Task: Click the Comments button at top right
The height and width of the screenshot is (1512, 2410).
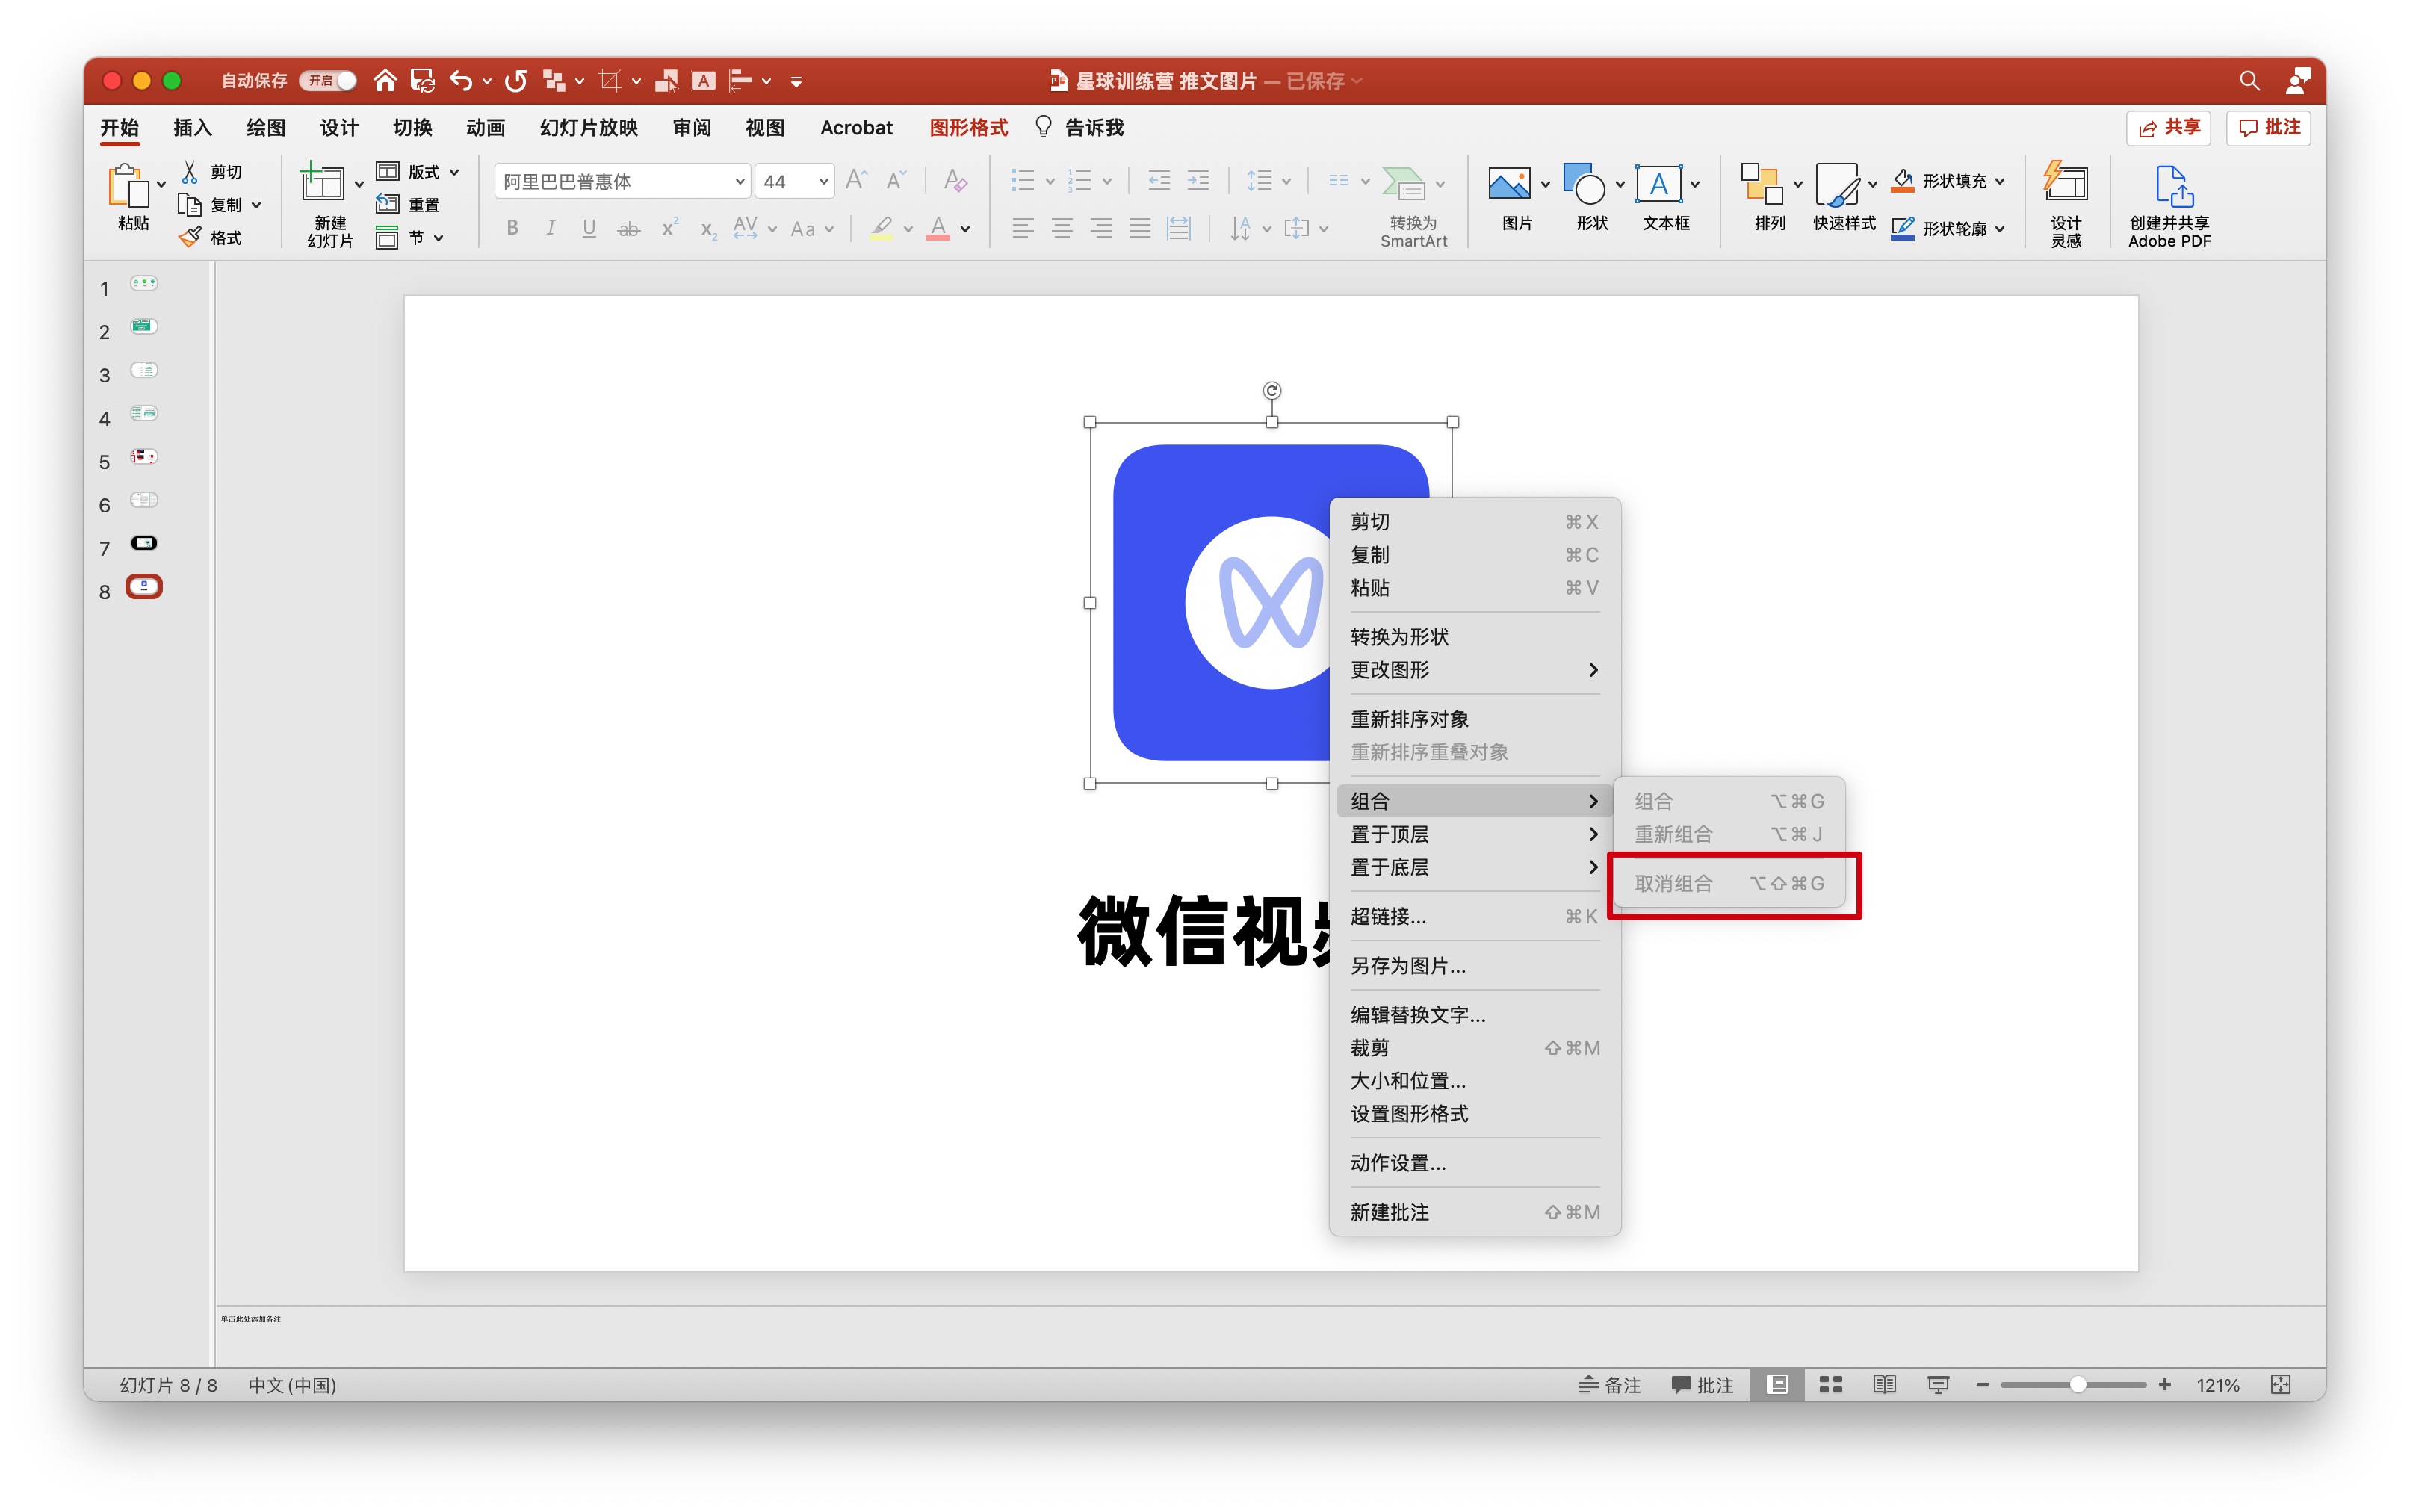Action: (2268, 128)
